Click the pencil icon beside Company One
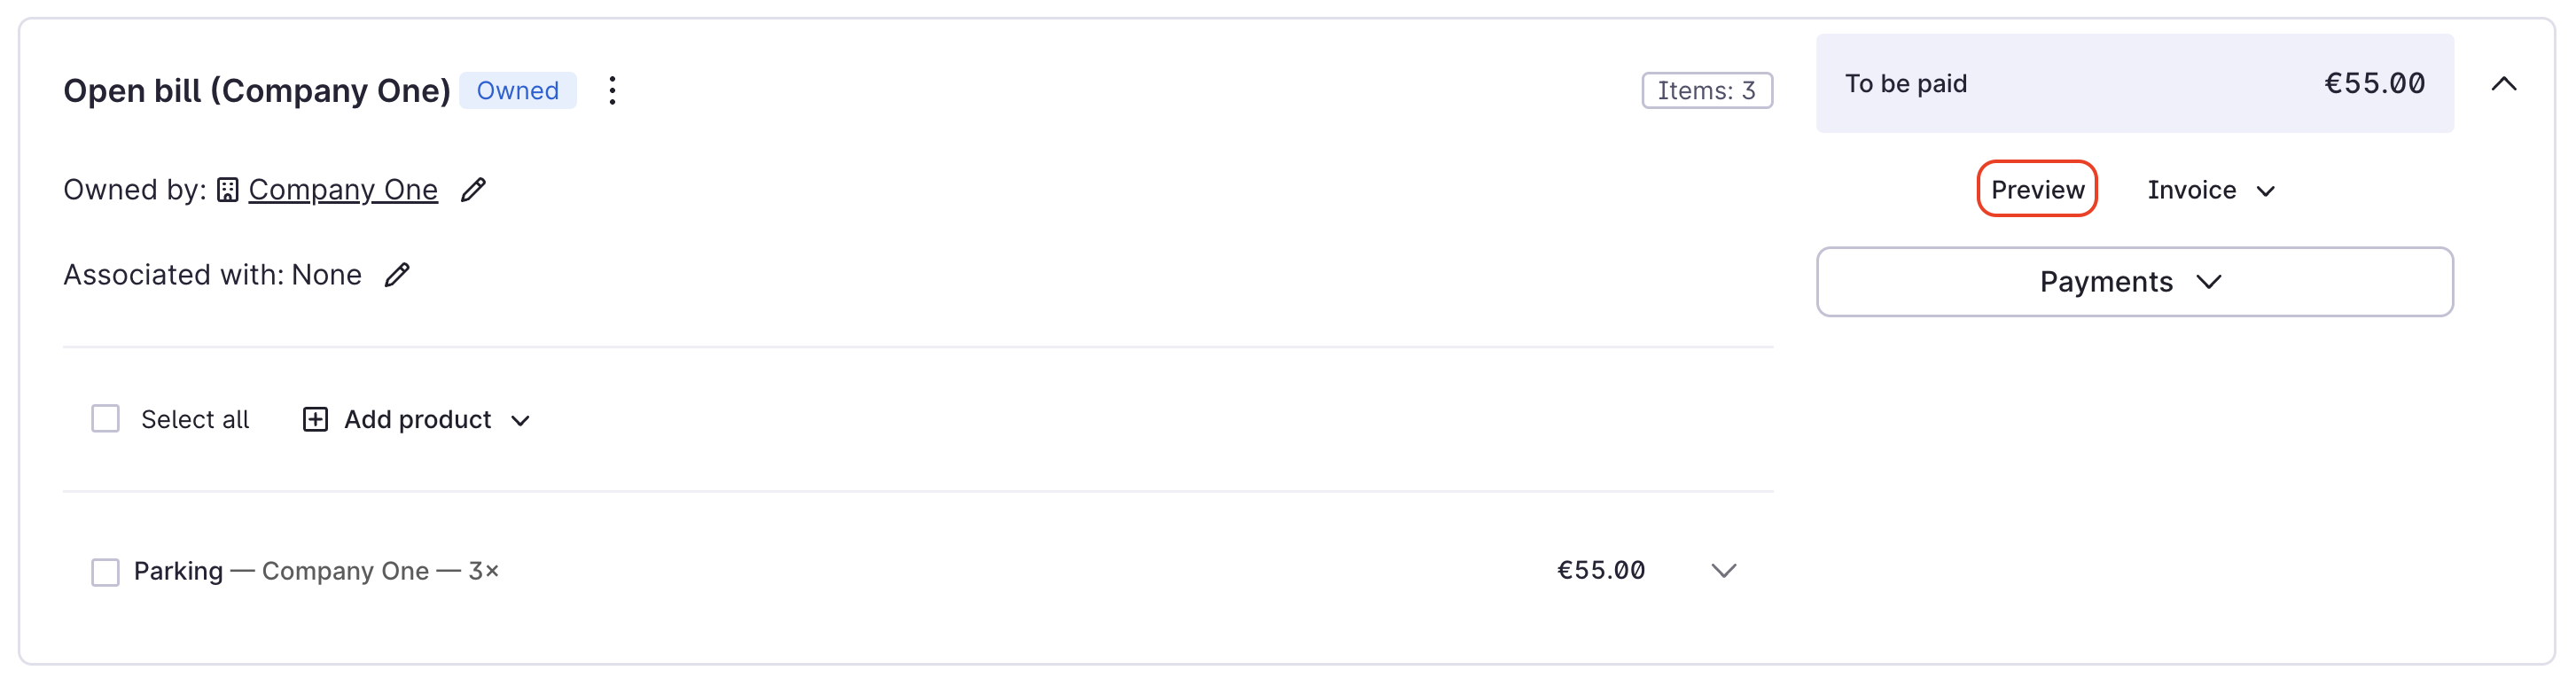Screen dimensions: 2576x686 (473, 190)
